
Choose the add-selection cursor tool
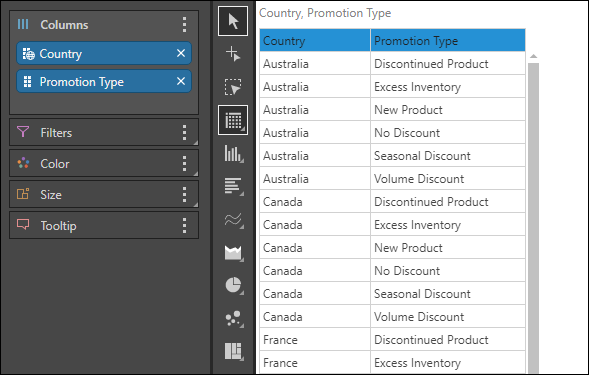[233, 54]
